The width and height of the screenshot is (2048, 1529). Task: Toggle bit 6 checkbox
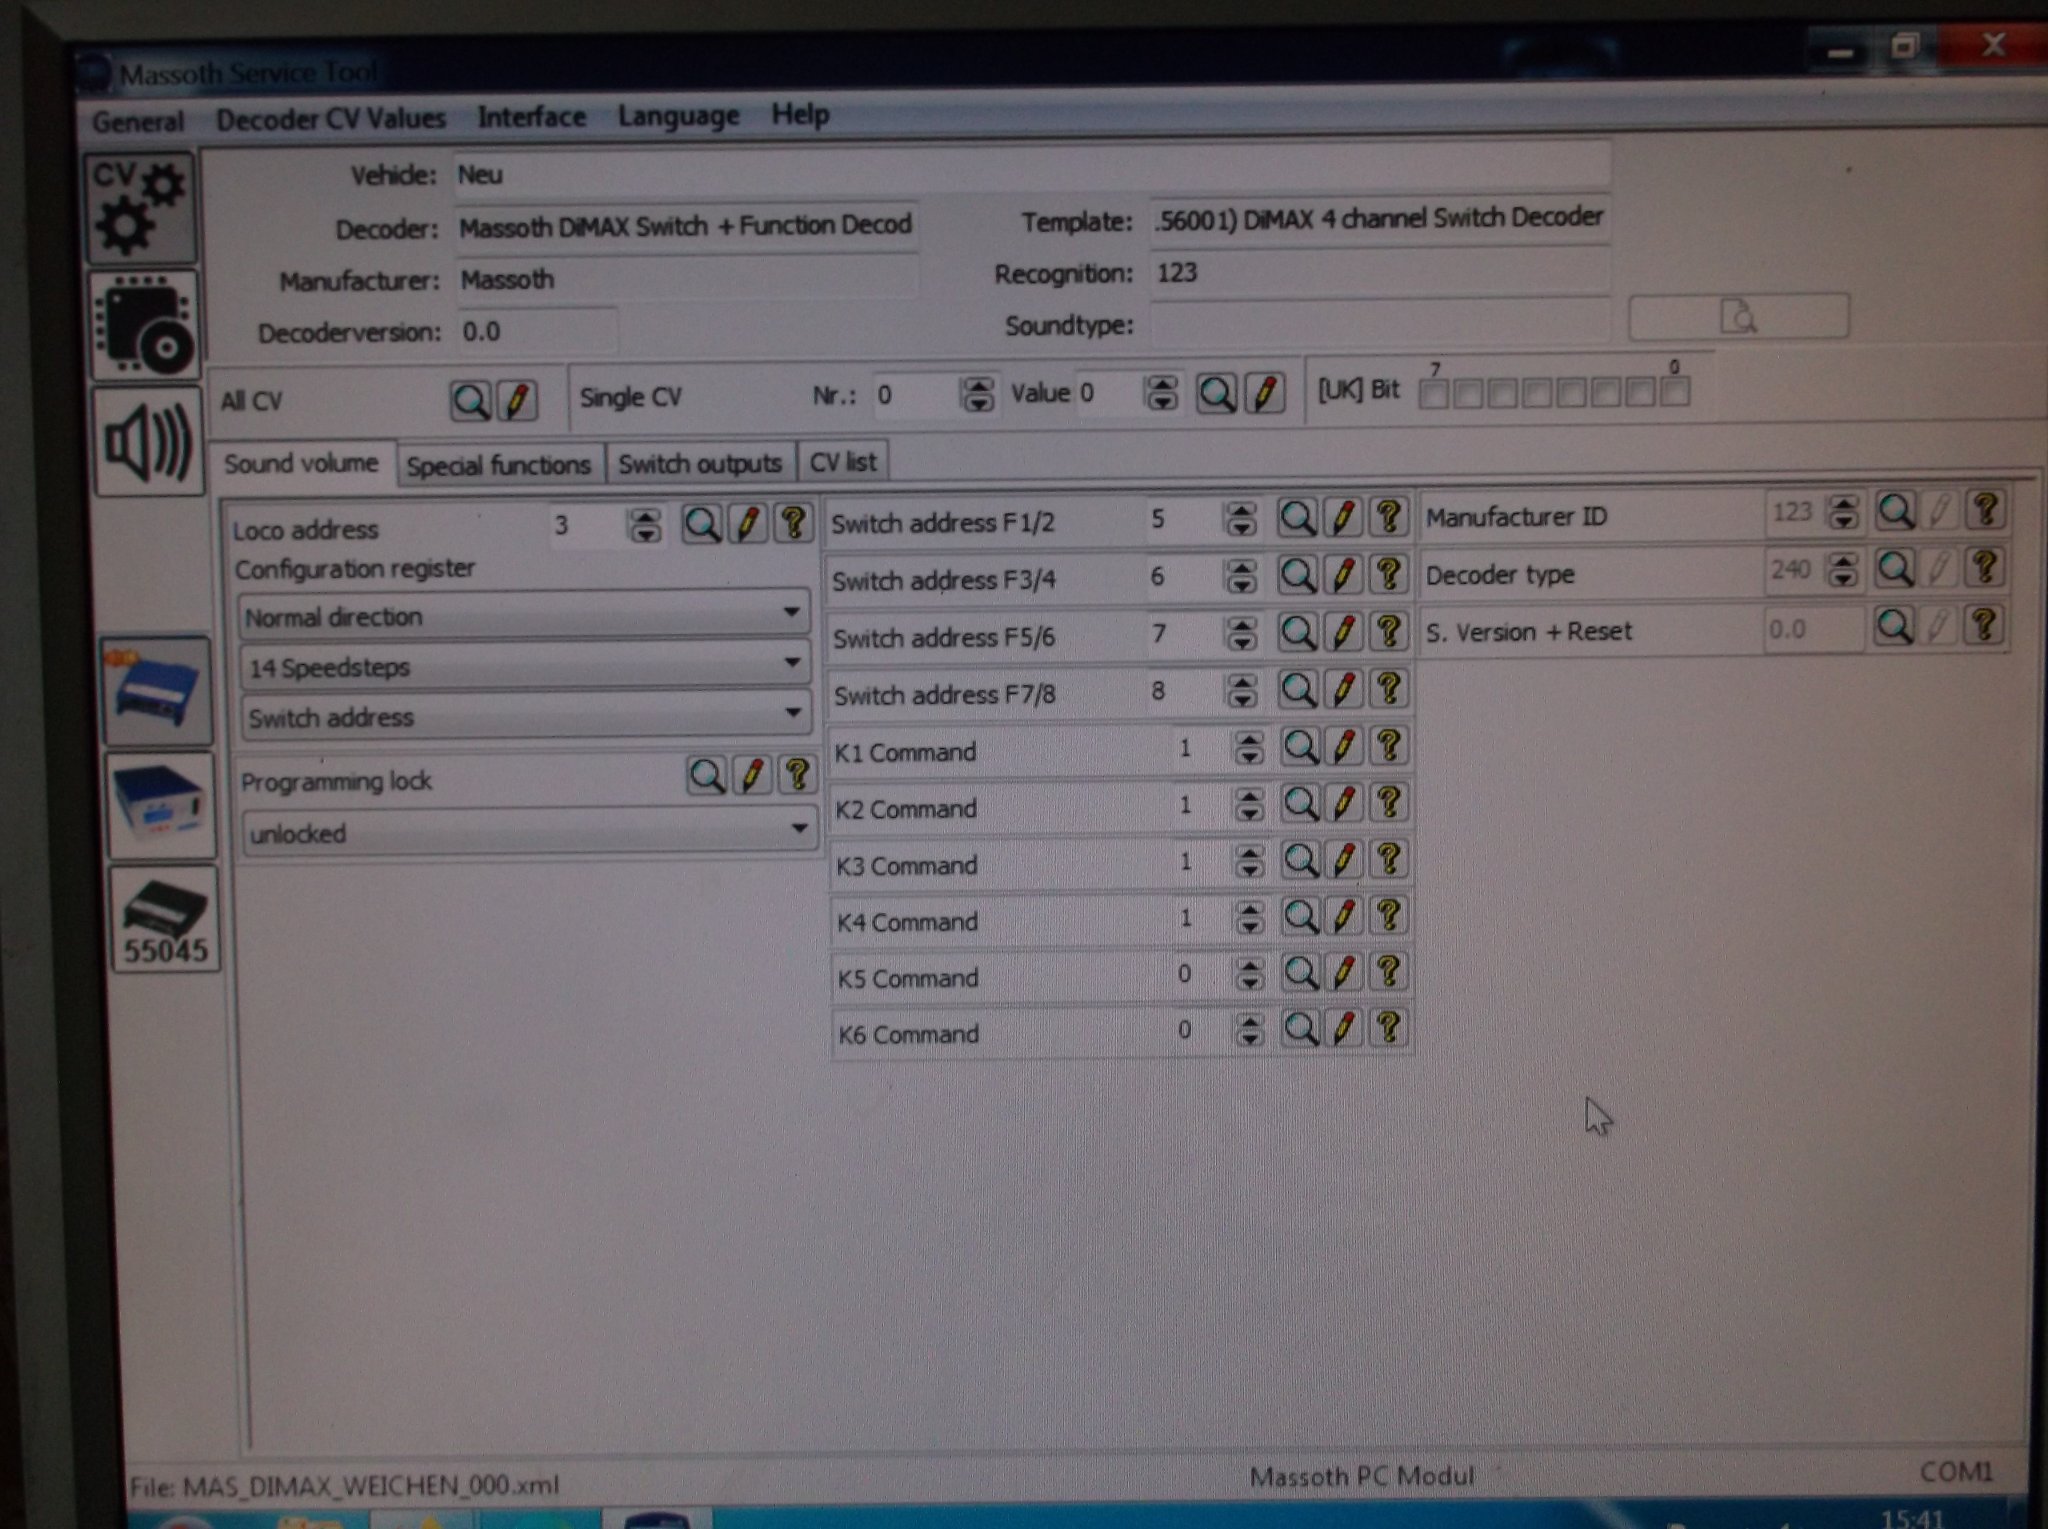pyautogui.click(x=1468, y=394)
